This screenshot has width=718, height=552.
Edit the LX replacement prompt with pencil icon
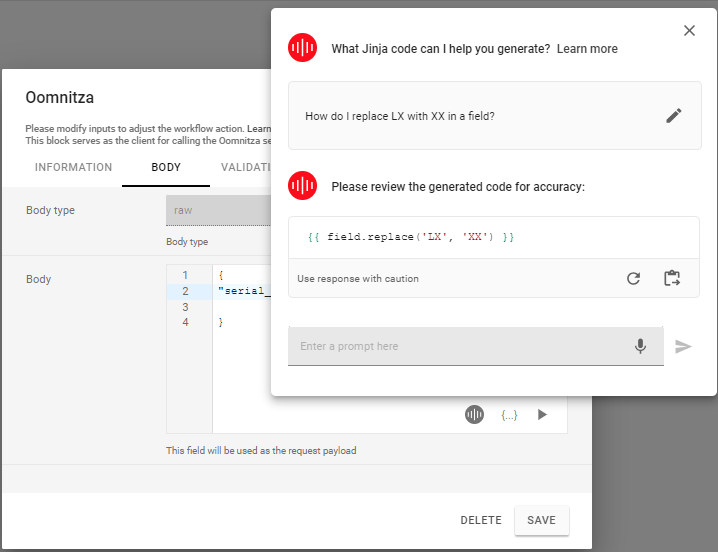[x=674, y=116]
